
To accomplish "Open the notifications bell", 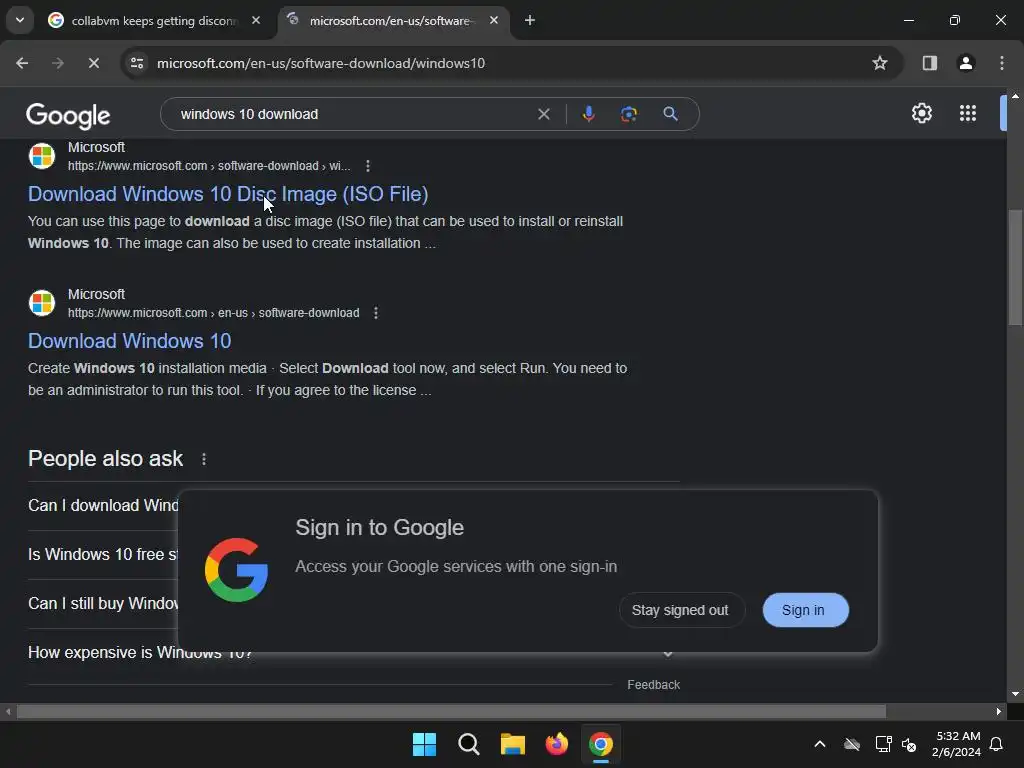I will click(997, 744).
